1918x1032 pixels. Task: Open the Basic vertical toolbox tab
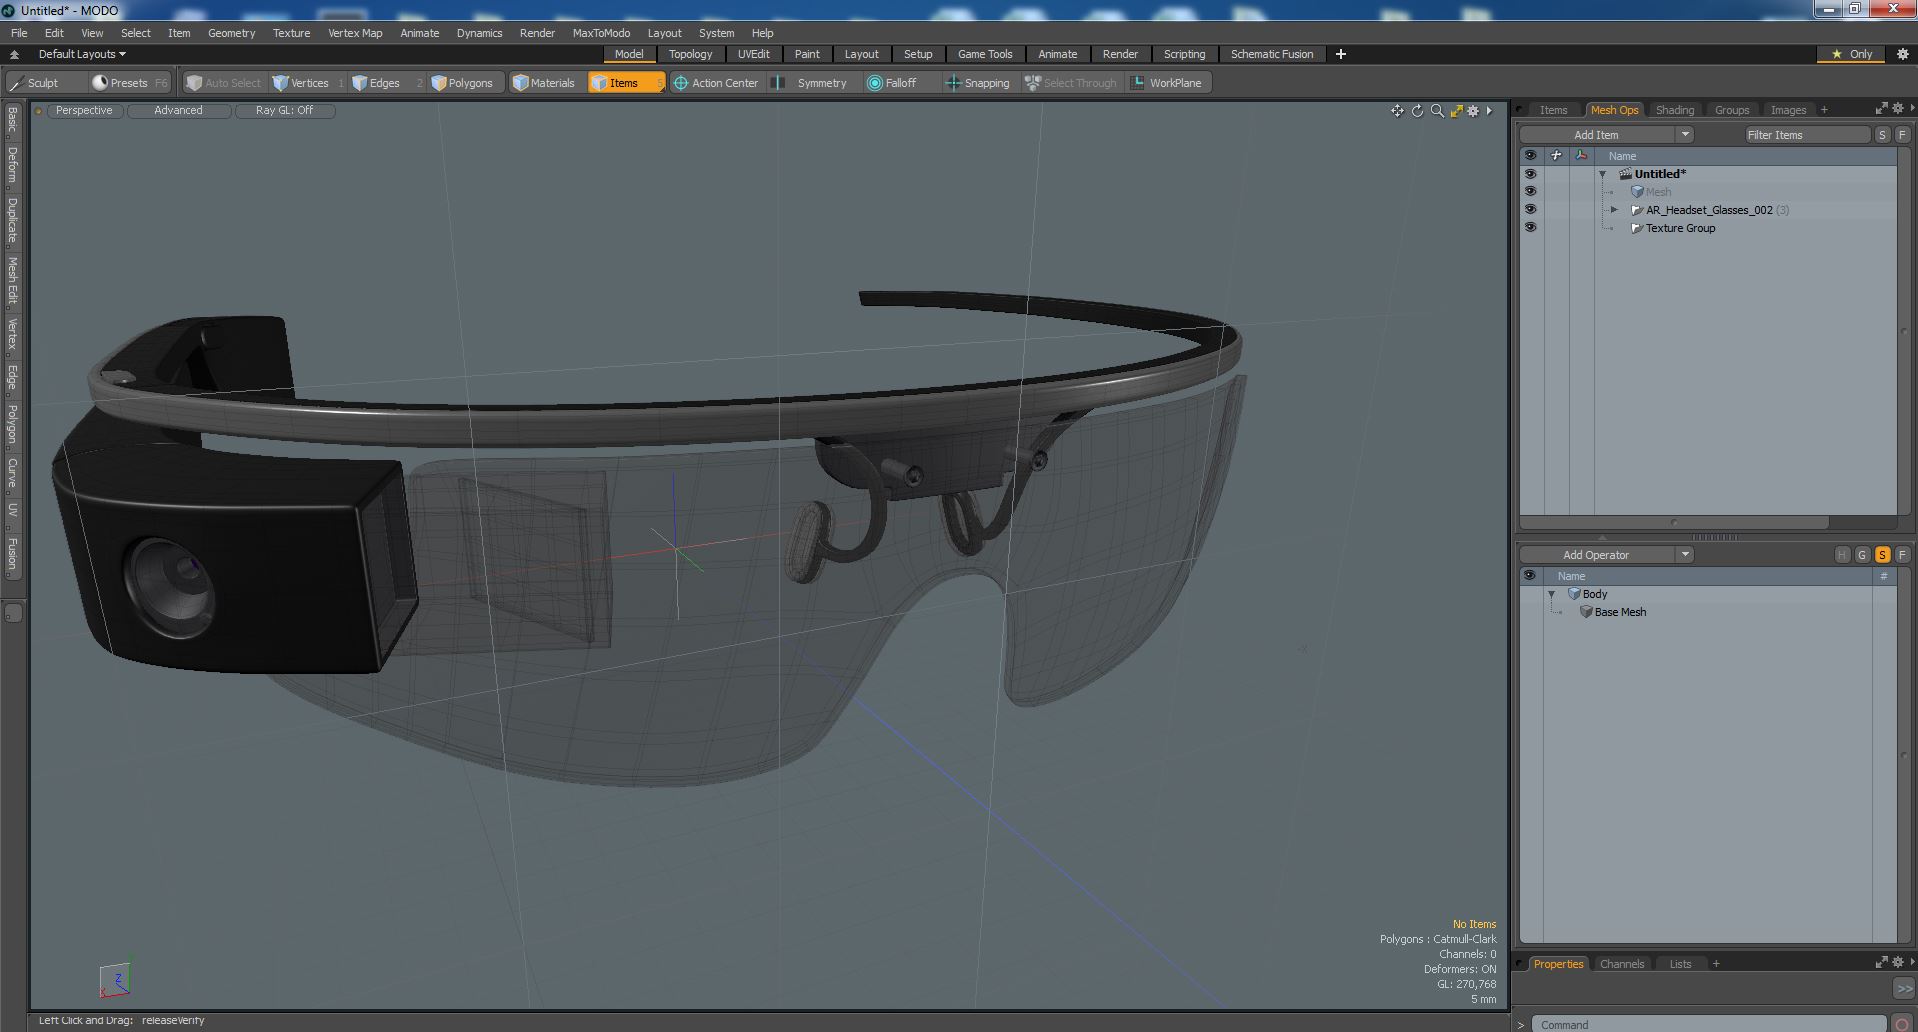point(12,121)
